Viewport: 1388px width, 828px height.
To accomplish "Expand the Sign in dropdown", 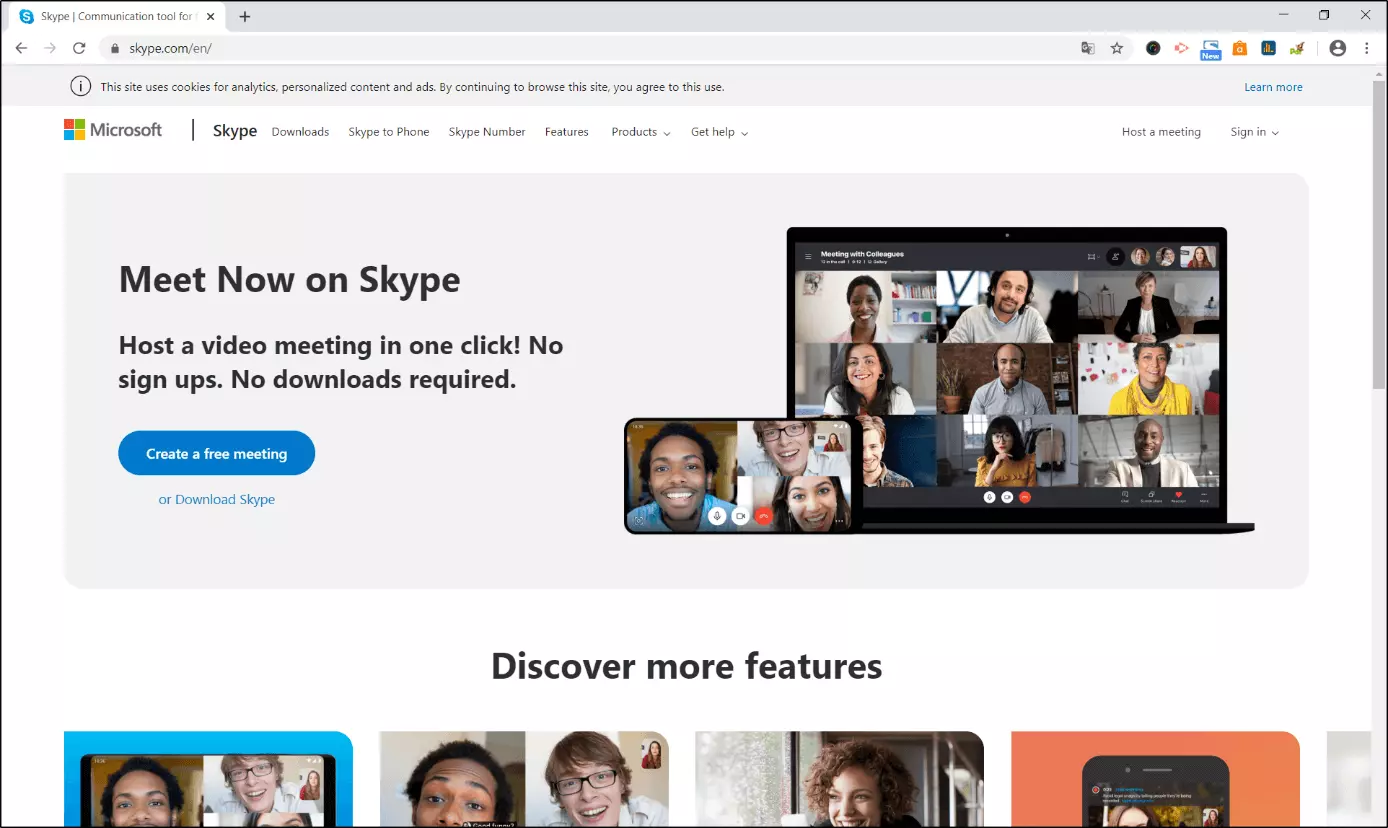I will coord(1254,132).
